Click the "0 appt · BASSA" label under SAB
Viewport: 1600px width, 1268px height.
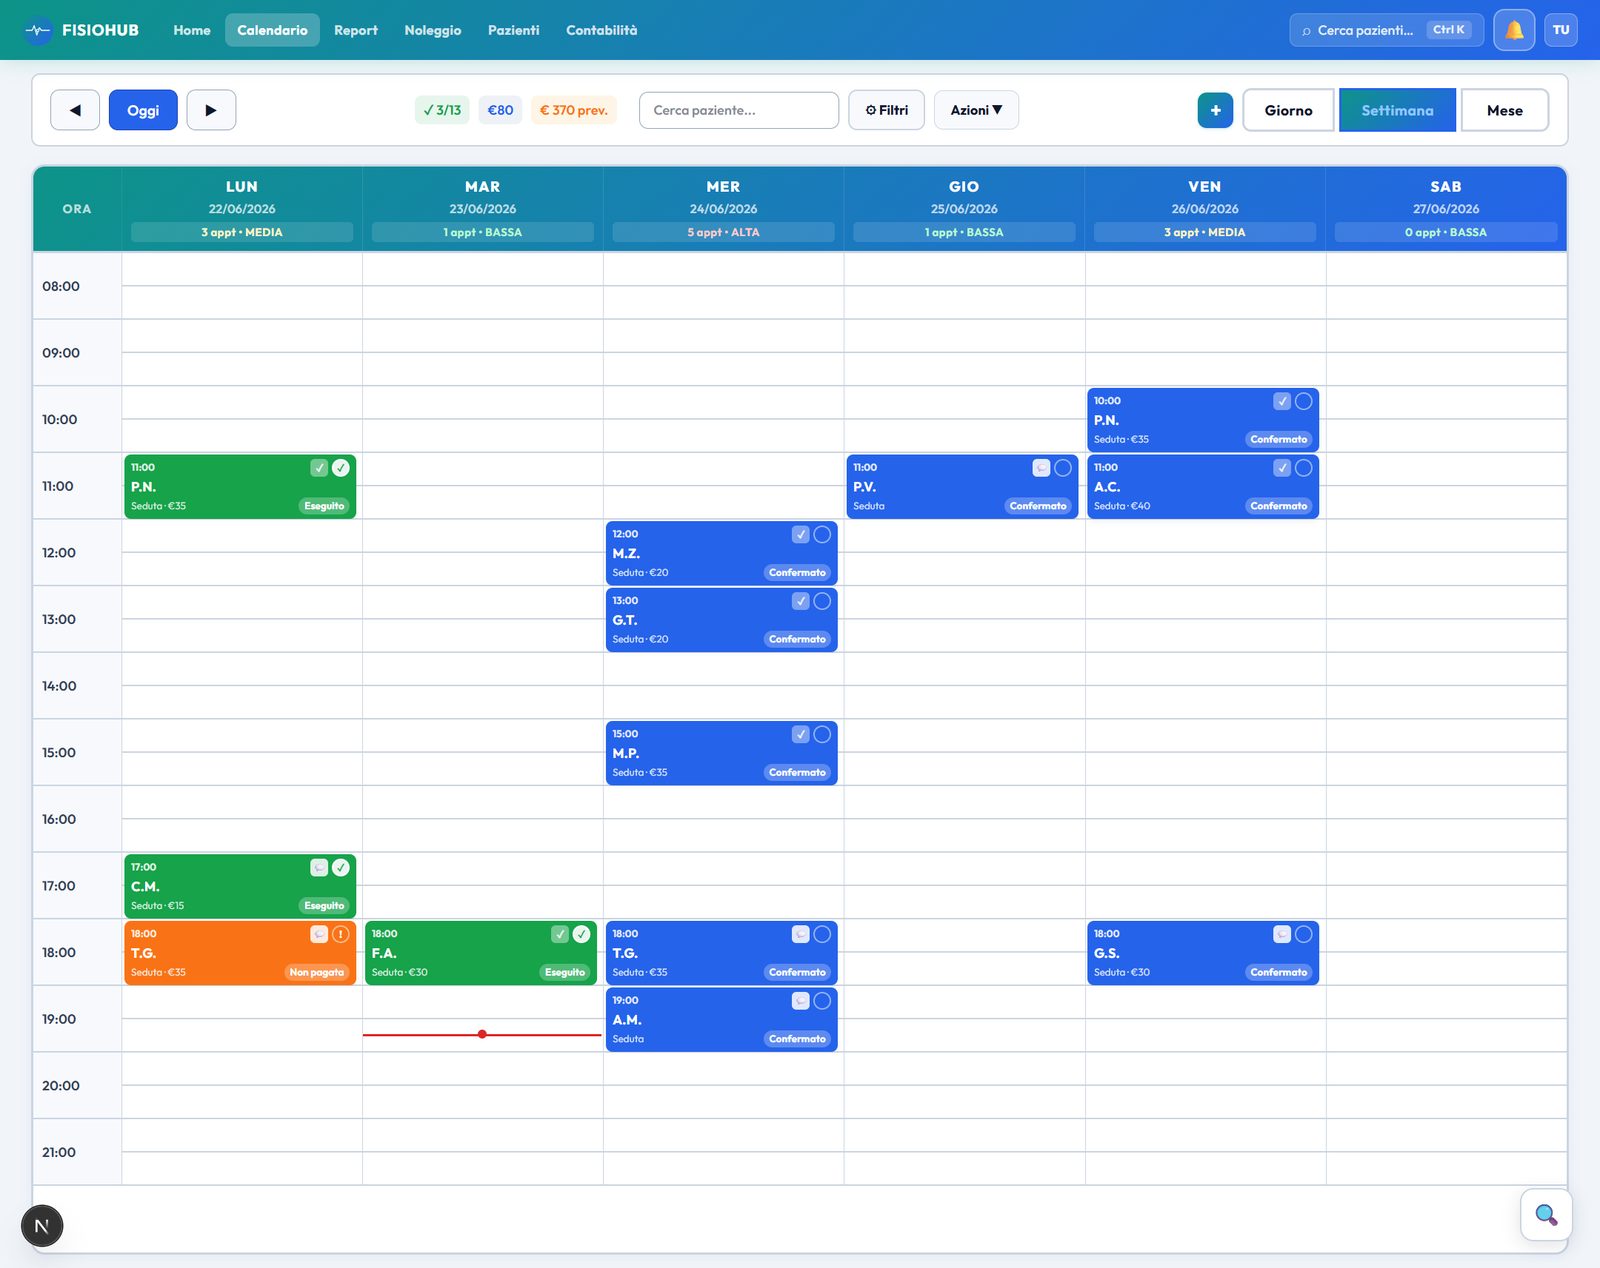1445,232
